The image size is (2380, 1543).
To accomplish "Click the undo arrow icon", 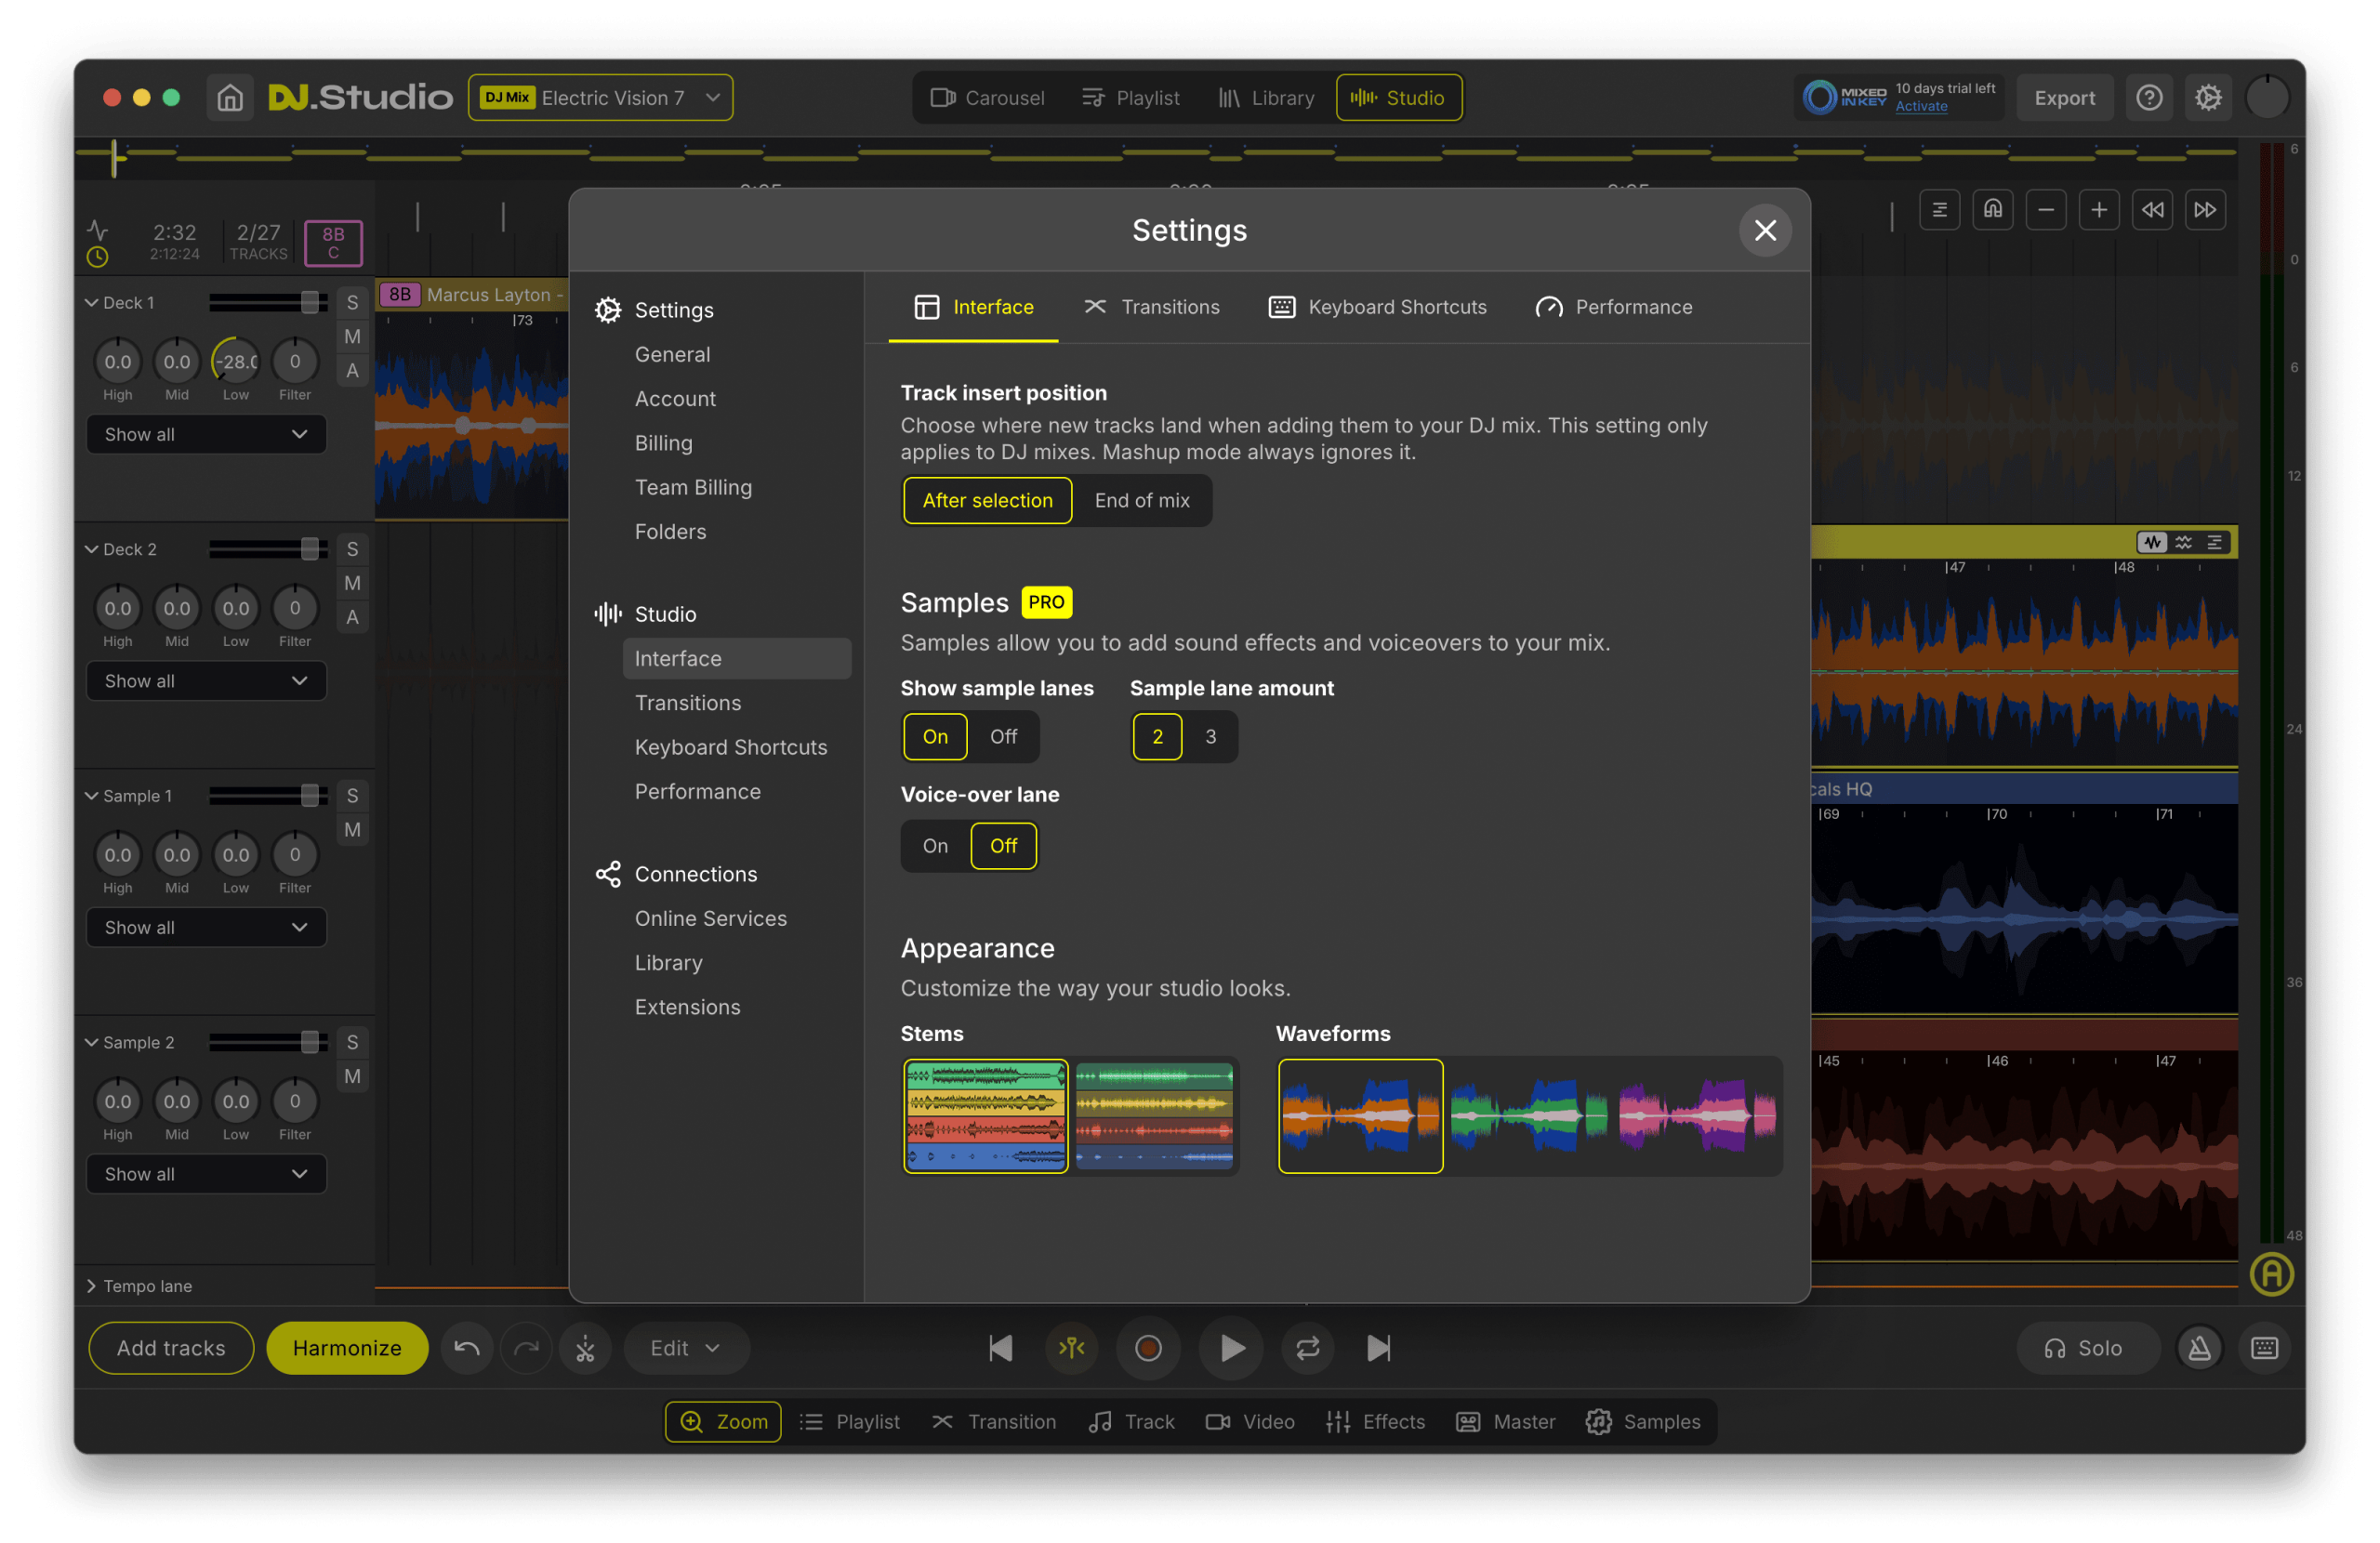I will [x=466, y=1348].
